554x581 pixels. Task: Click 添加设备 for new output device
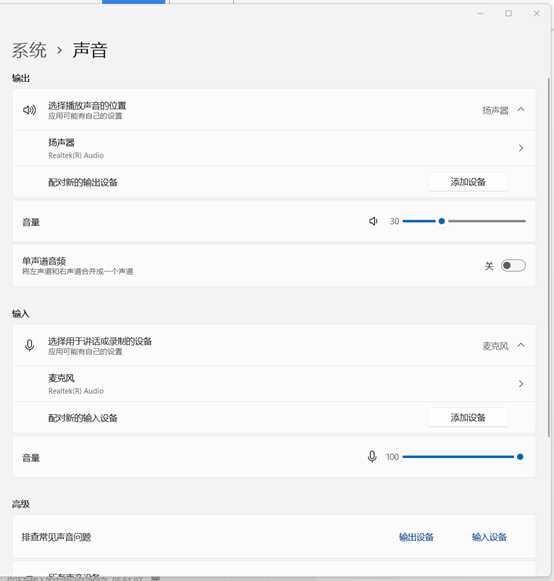(x=468, y=182)
